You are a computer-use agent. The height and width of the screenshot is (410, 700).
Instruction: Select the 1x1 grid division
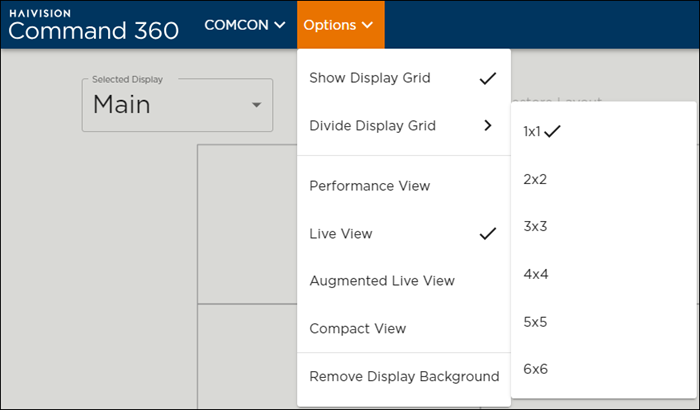[532, 131]
